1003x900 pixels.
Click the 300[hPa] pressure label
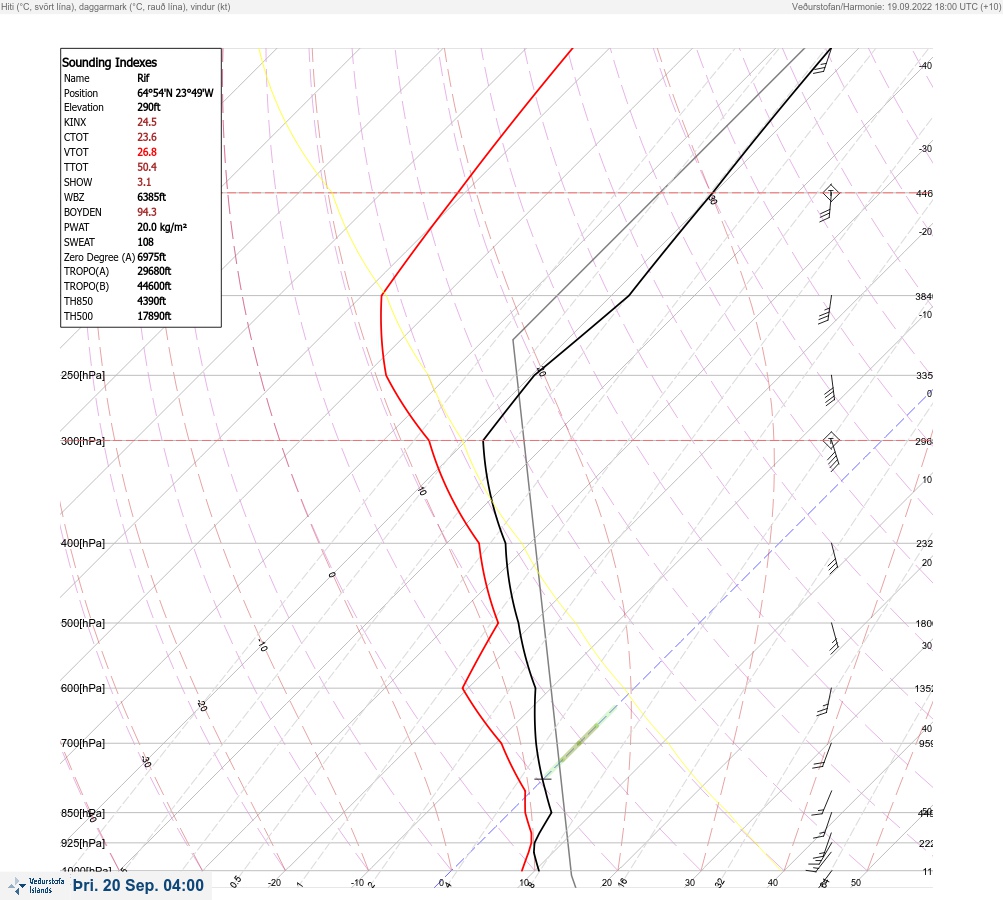coord(83,441)
